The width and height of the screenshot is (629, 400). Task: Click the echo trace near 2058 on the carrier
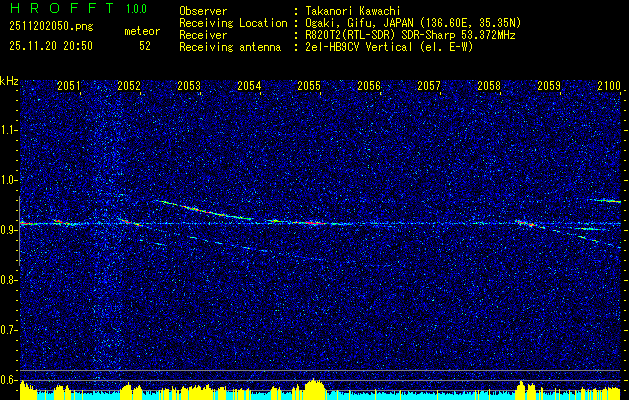pyautogui.click(x=530, y=224)
